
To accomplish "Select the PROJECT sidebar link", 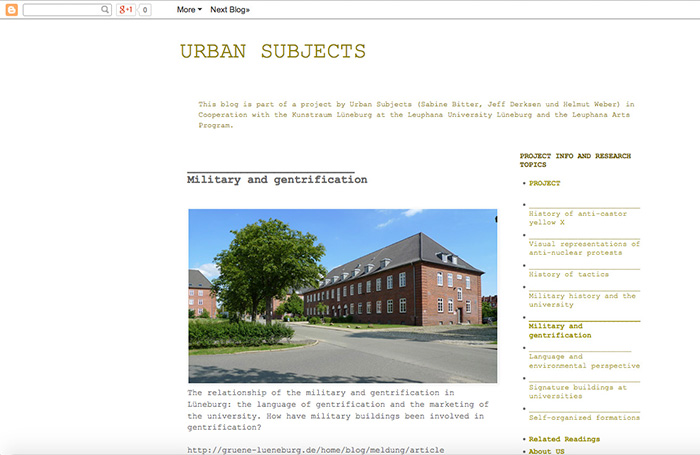I will tap(544, 183).
